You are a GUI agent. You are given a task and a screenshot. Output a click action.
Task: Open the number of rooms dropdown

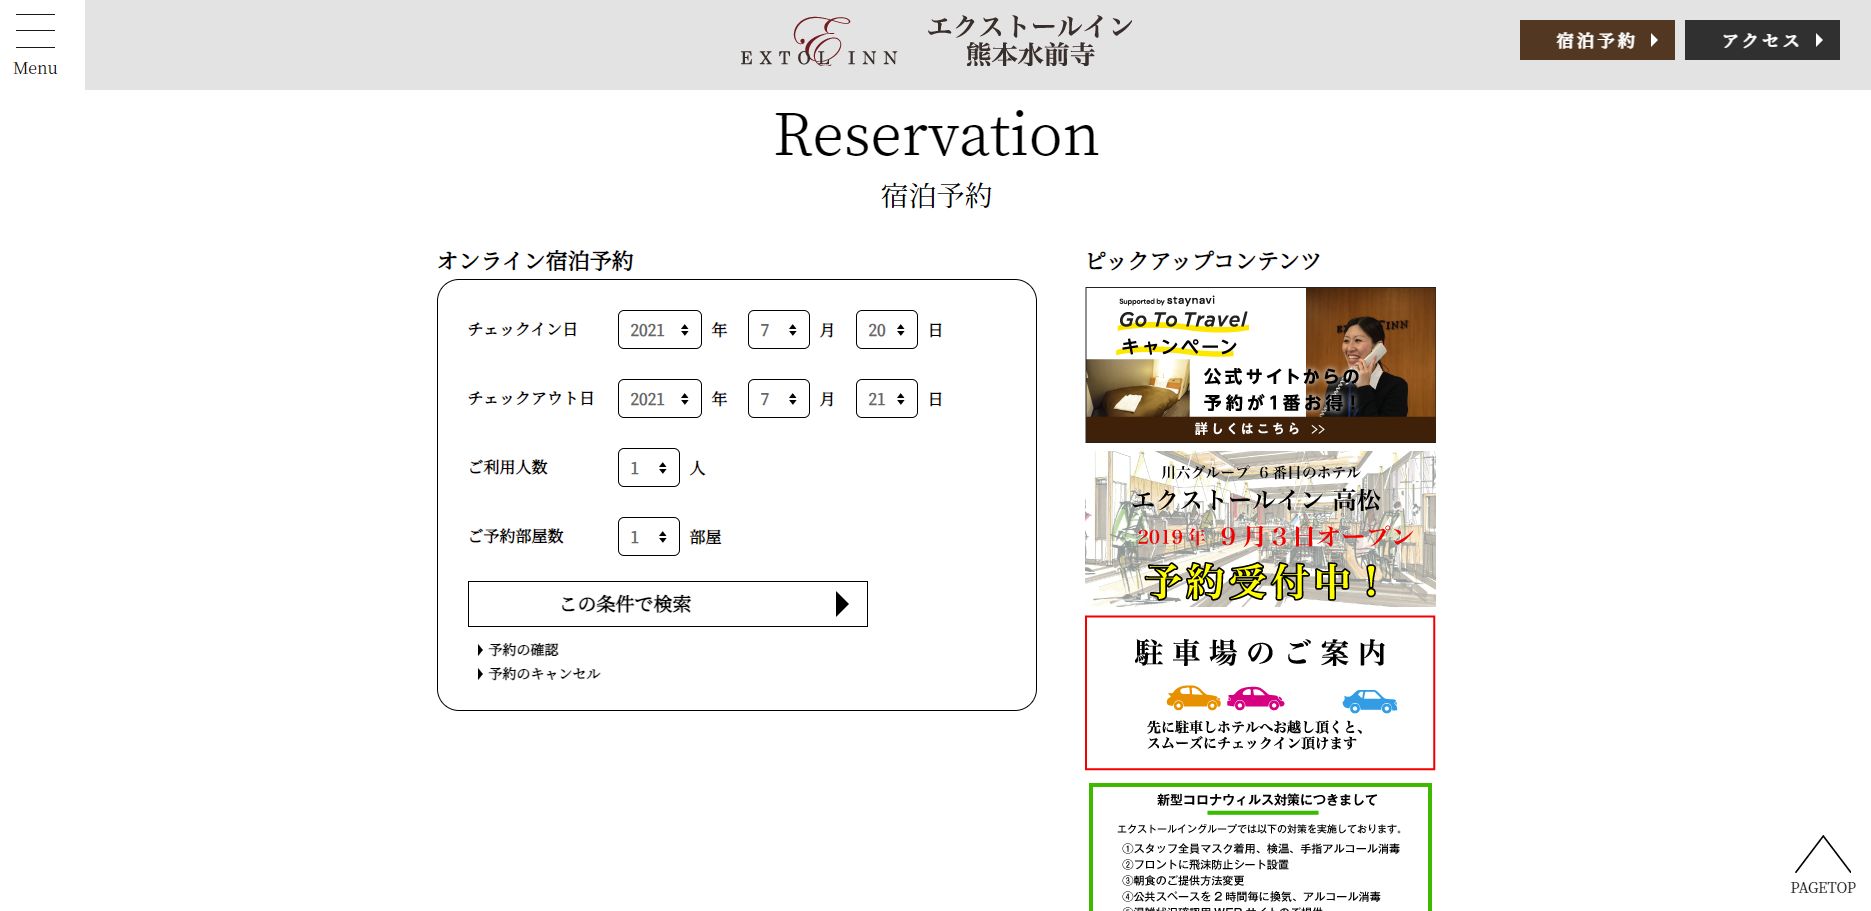[x=649, y=537]
